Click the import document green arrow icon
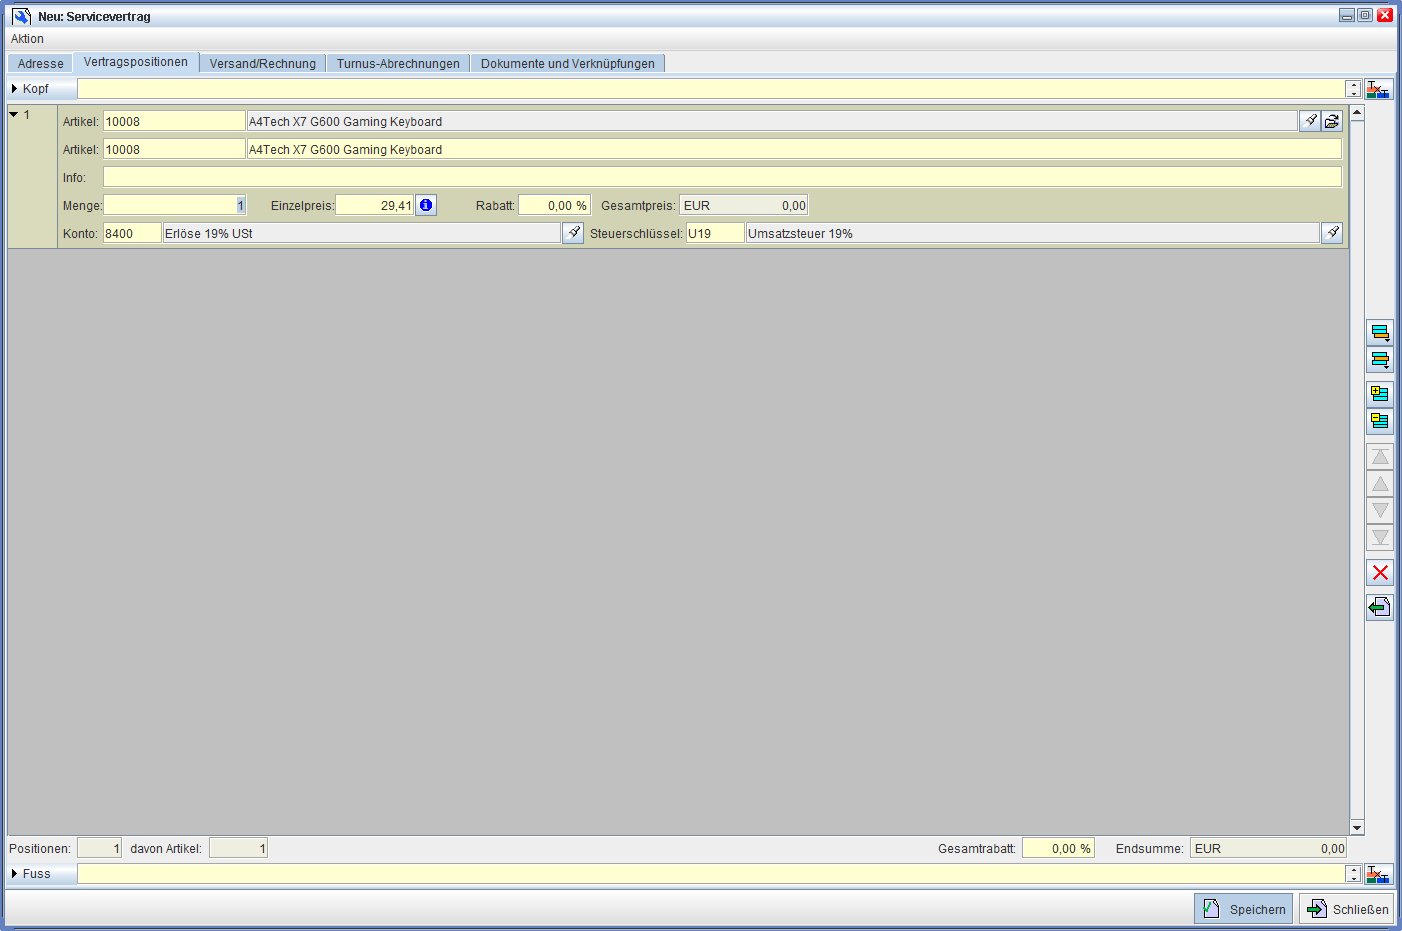This screenshot has width=1402, height=931. pyautogui.click(x=1380, y=607)
